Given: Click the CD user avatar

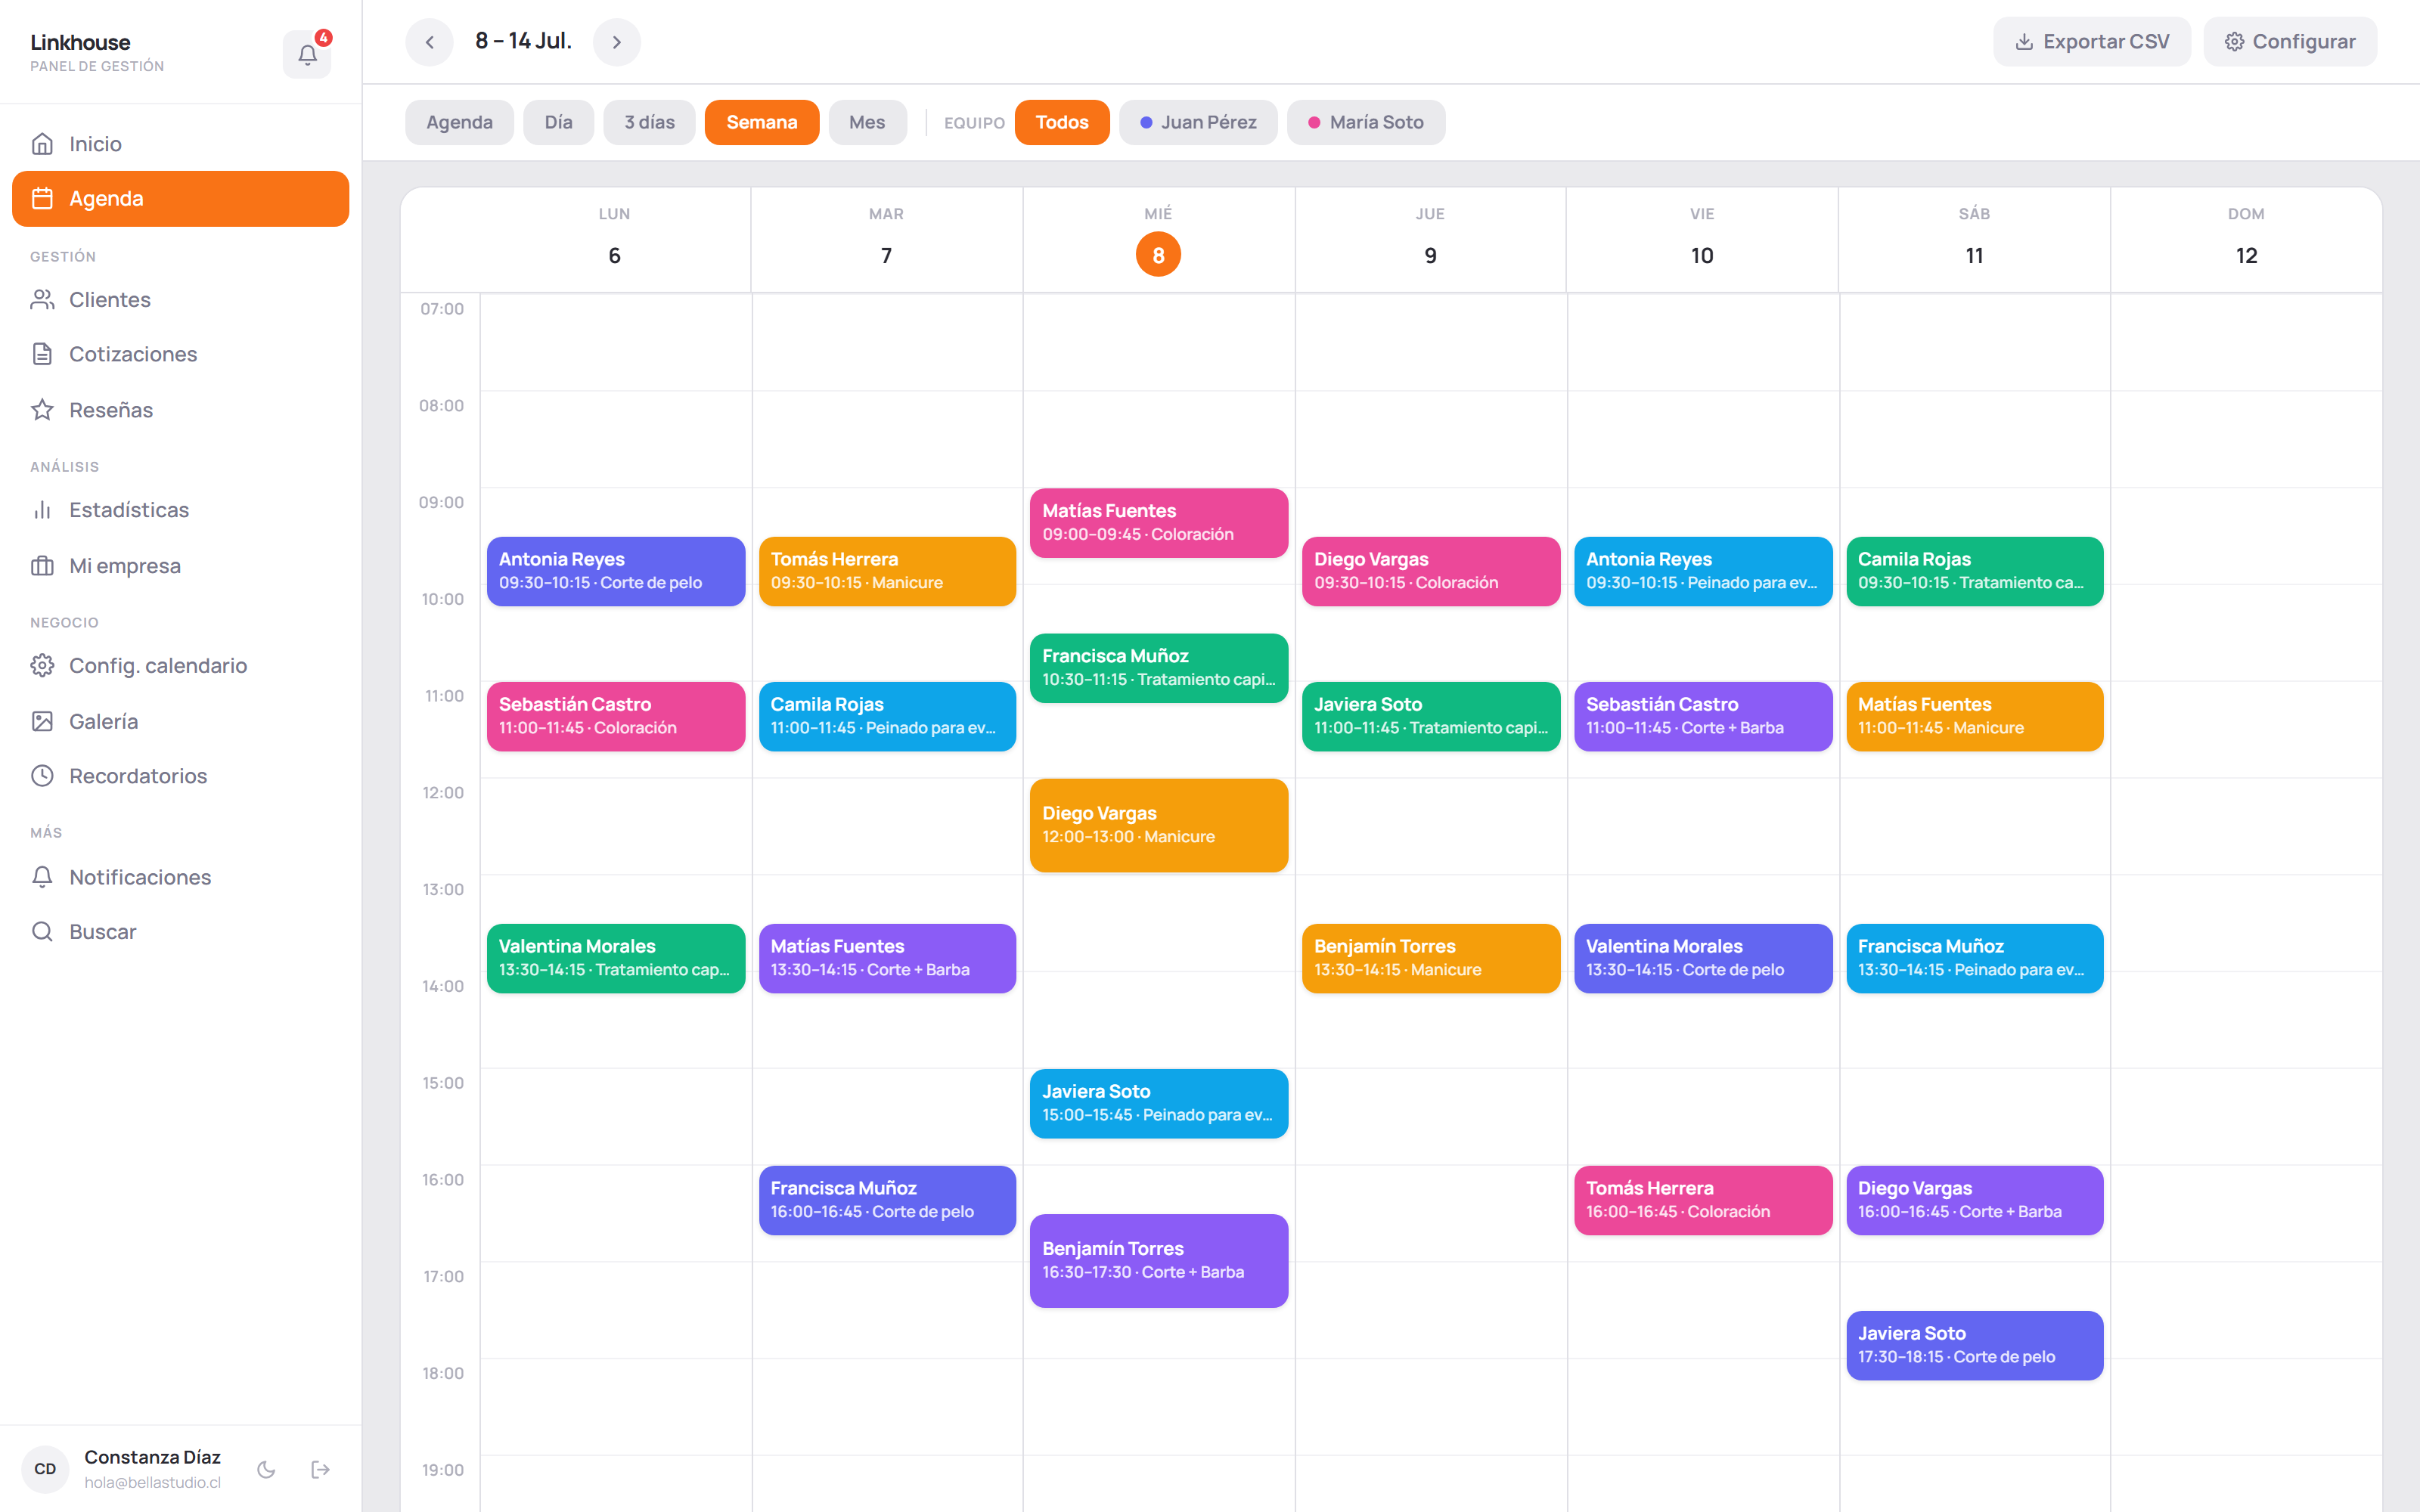Looking at the screenshot, I should point(45,1469).
